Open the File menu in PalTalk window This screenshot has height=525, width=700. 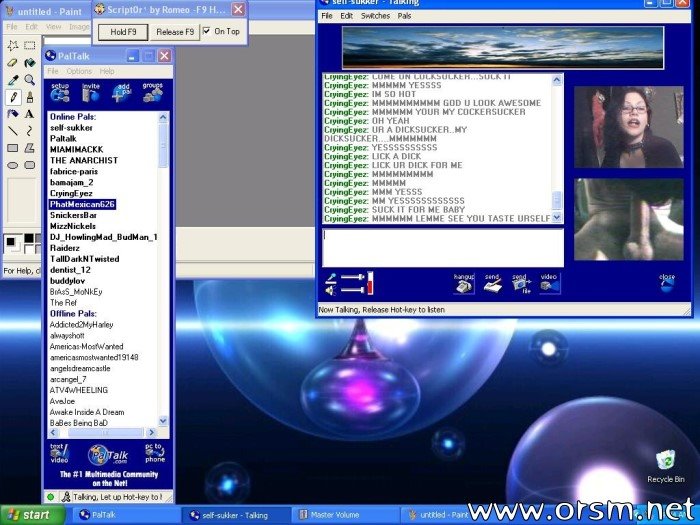click(53, 71)
